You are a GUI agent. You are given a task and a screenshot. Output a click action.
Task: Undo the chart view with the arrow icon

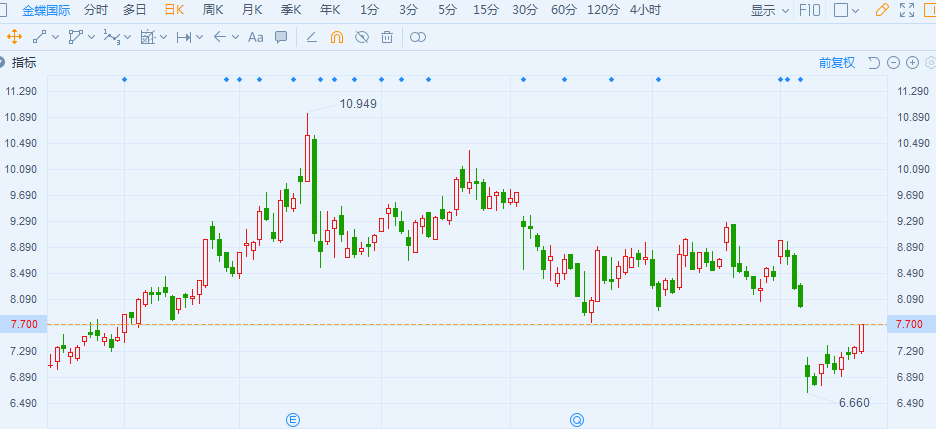874,63
